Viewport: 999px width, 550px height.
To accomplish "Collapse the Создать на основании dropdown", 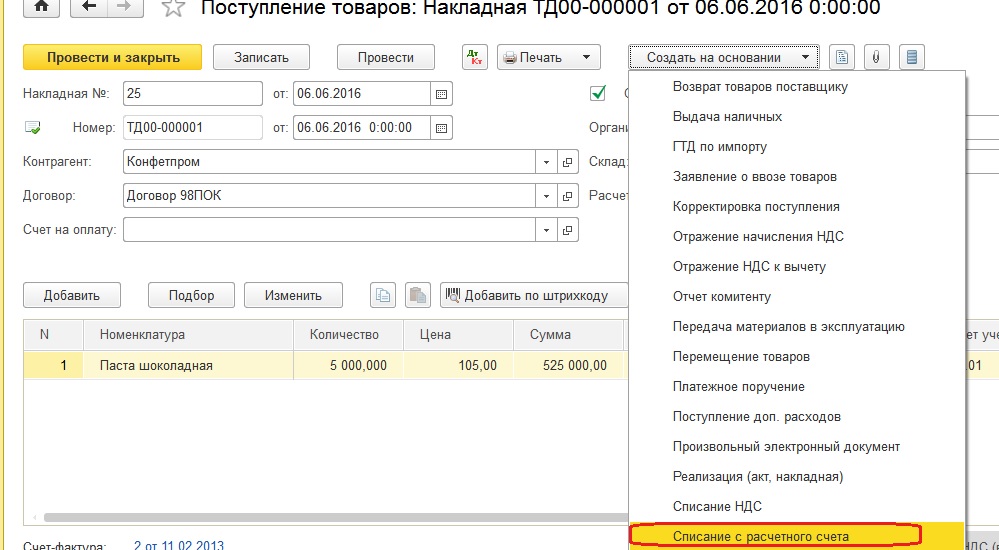I will [724, 57].
